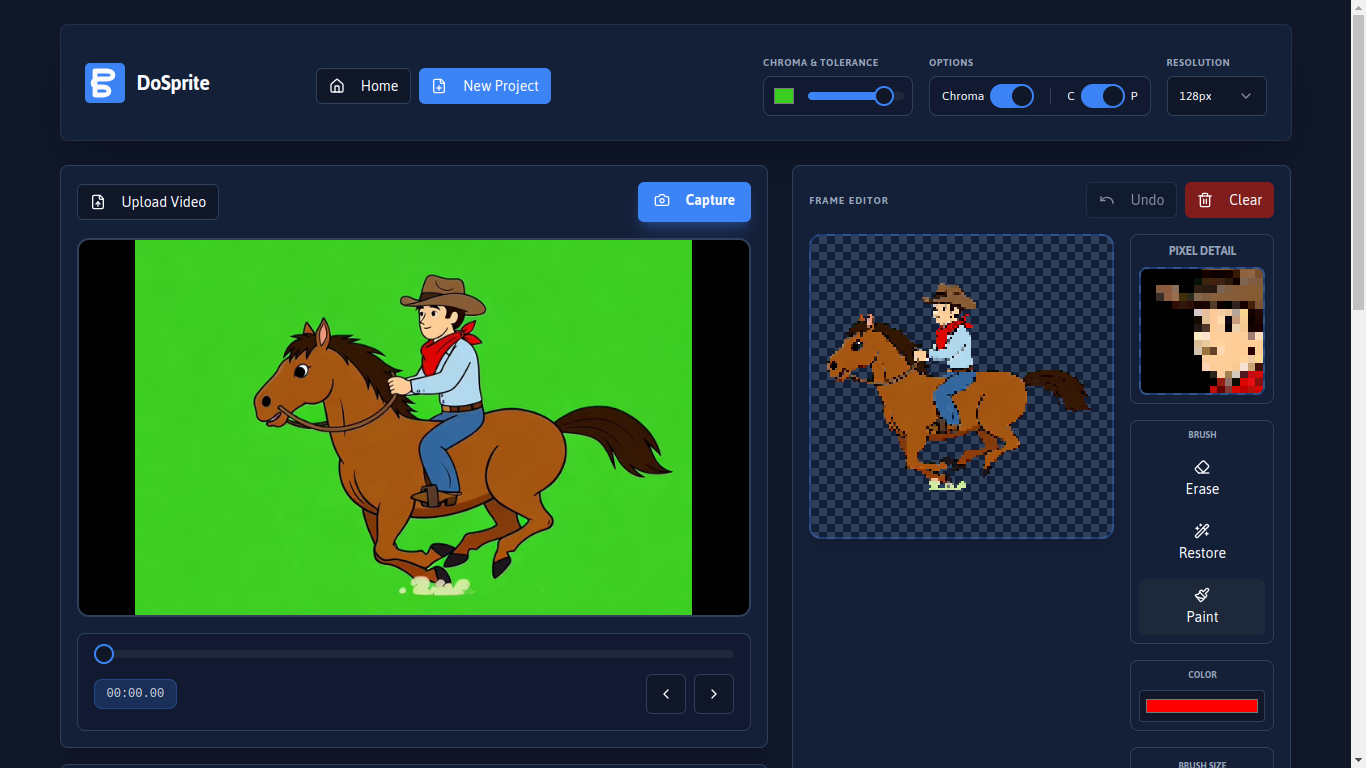Toggle the C/P switch
The height and width of the screenshot is (768, 1366).
tap(1102, 96)
